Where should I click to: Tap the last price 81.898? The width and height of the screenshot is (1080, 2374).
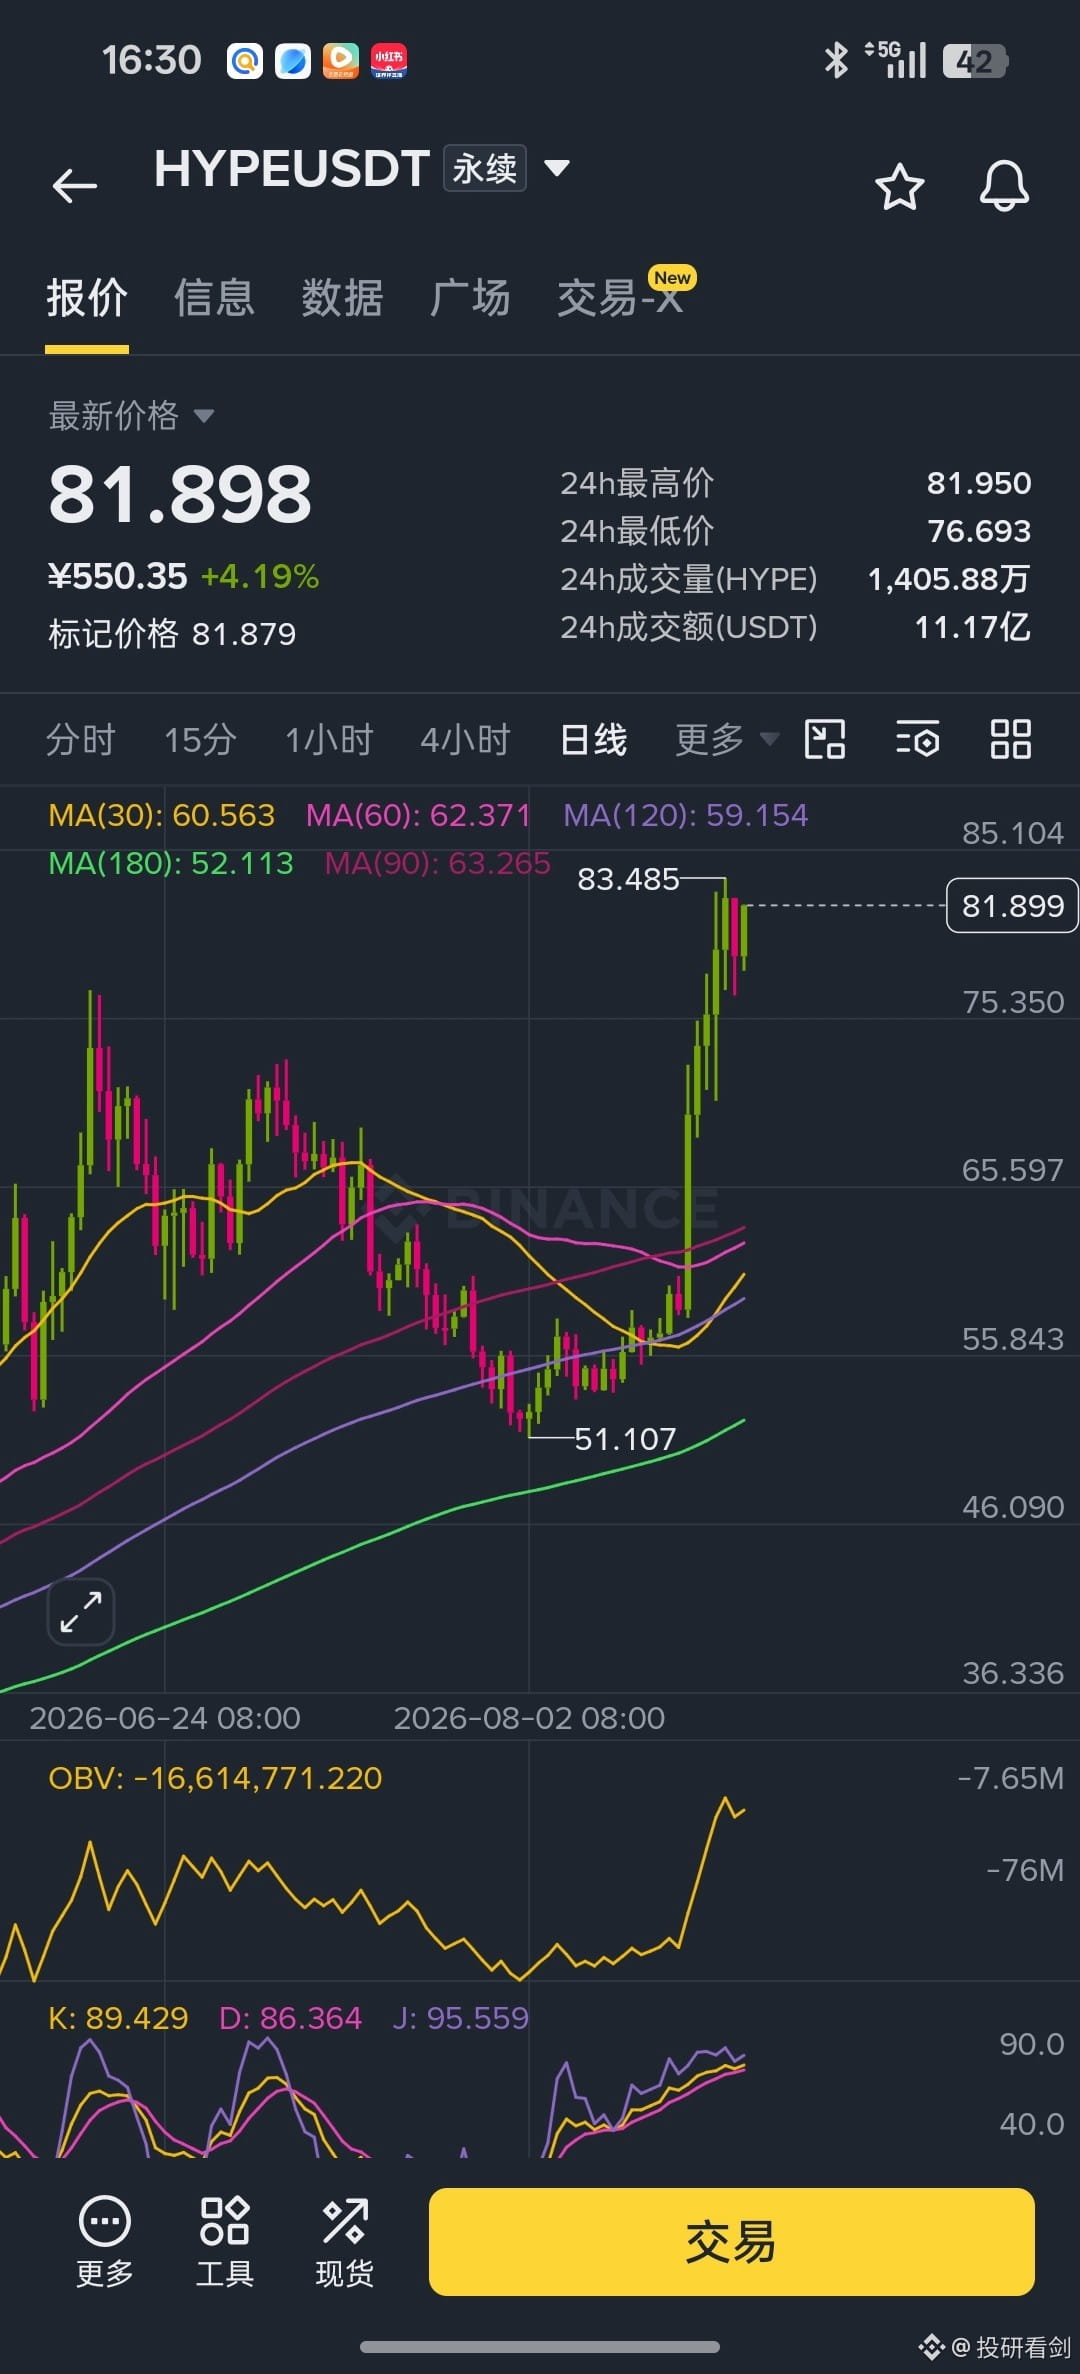pyautogui.click(x=180, y=494)
